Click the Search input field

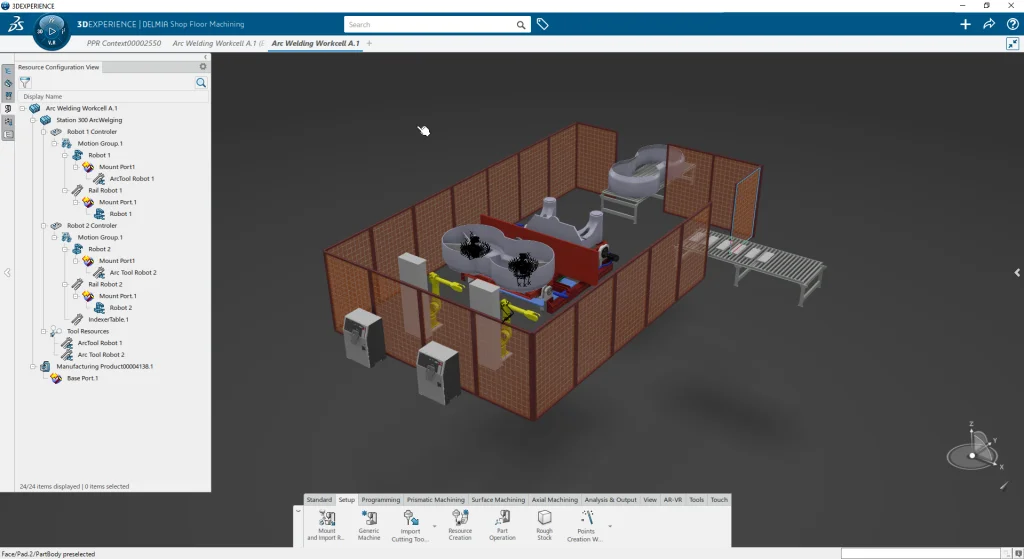tap(430, 24)
